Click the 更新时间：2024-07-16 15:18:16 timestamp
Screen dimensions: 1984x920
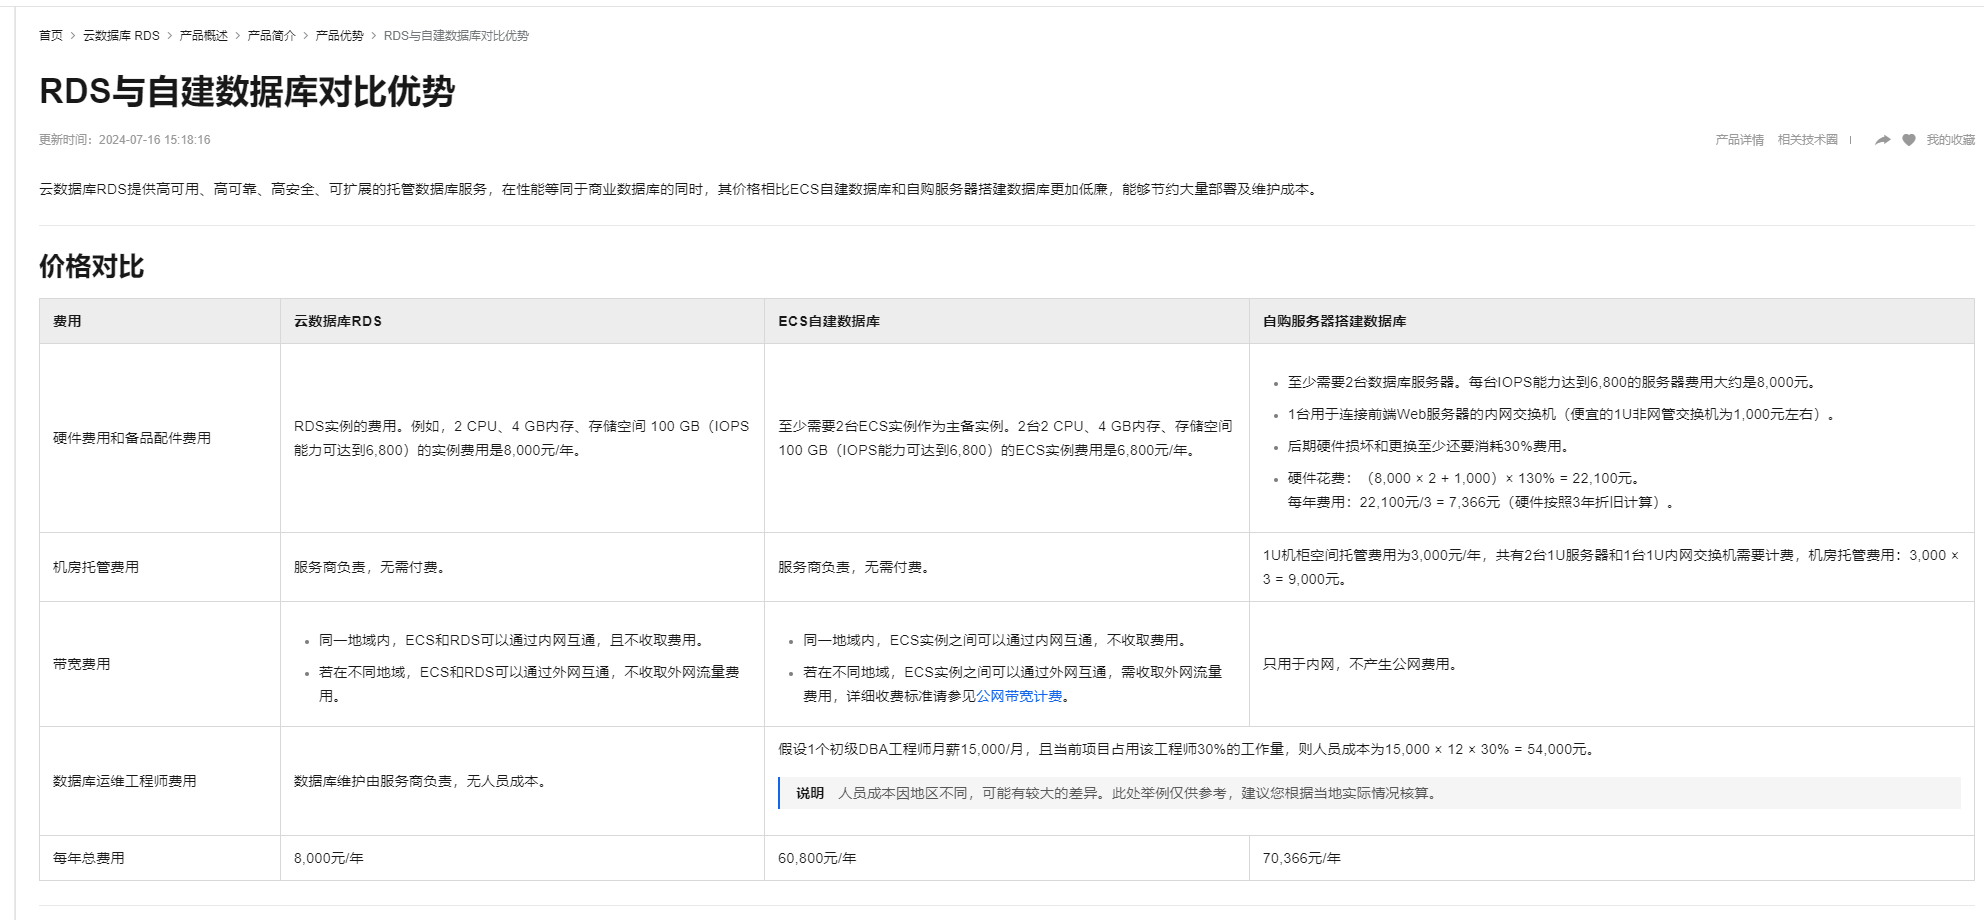pos(125,140)
